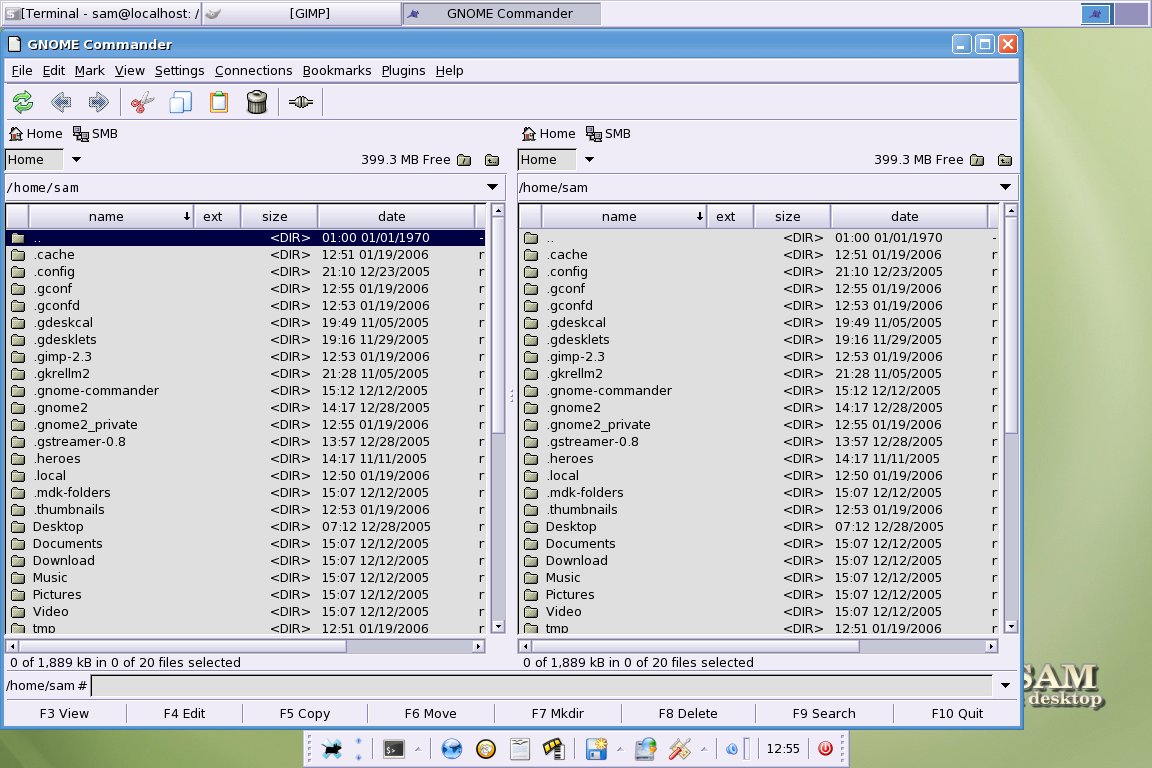
Task: Click the Xfce mouse menu icon
Action: point(332,749)
